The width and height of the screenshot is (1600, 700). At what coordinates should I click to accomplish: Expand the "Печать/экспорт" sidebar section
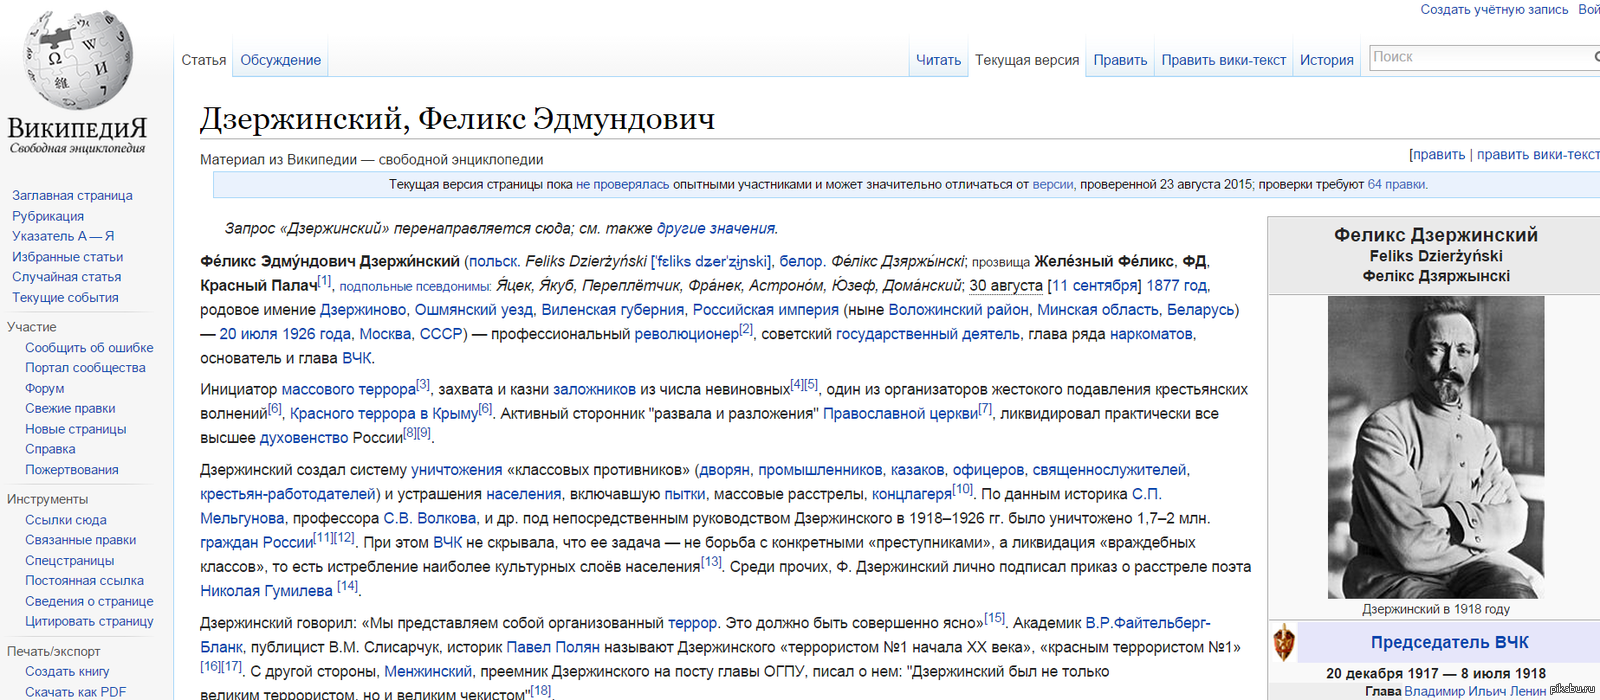53,651
